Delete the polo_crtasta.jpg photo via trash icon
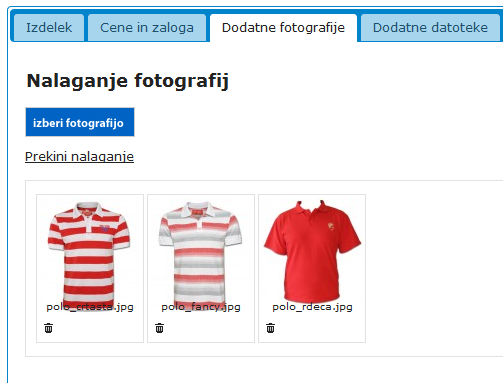Image resolution: width=503 pixels, height=383 pixels. [x=48, y=328]
